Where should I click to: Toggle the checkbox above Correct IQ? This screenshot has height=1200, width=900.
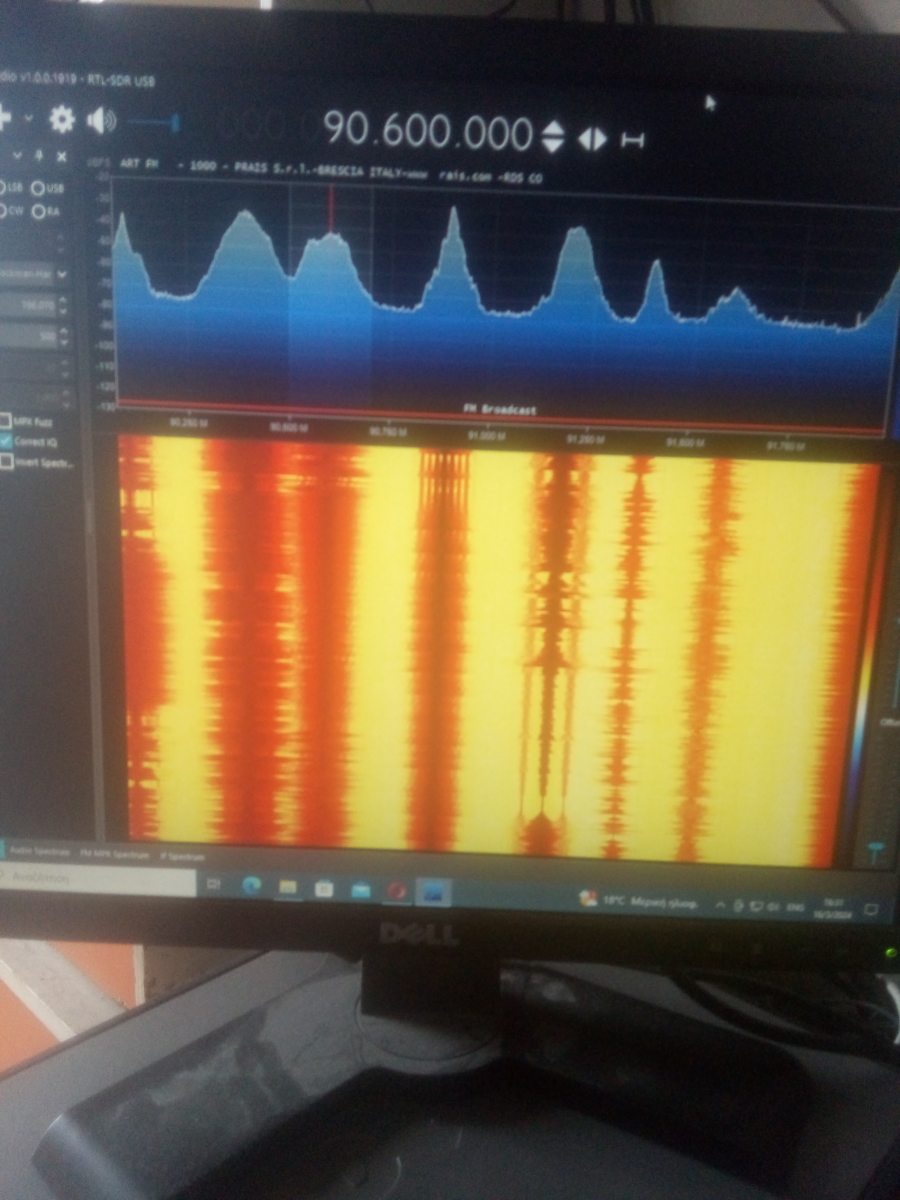6,421
